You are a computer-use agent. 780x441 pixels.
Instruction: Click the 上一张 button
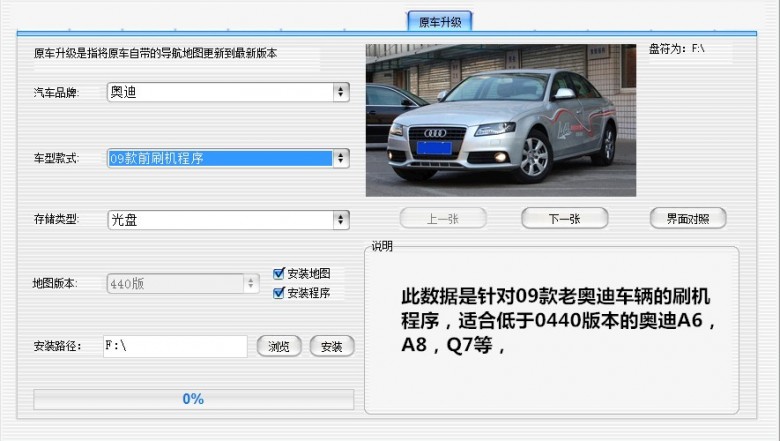[x=443, y=218]
